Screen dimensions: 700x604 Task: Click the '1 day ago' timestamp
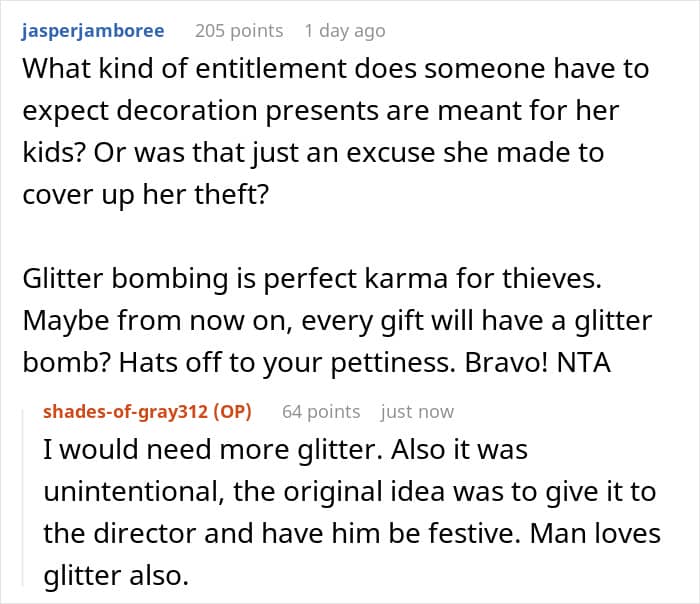344,30
